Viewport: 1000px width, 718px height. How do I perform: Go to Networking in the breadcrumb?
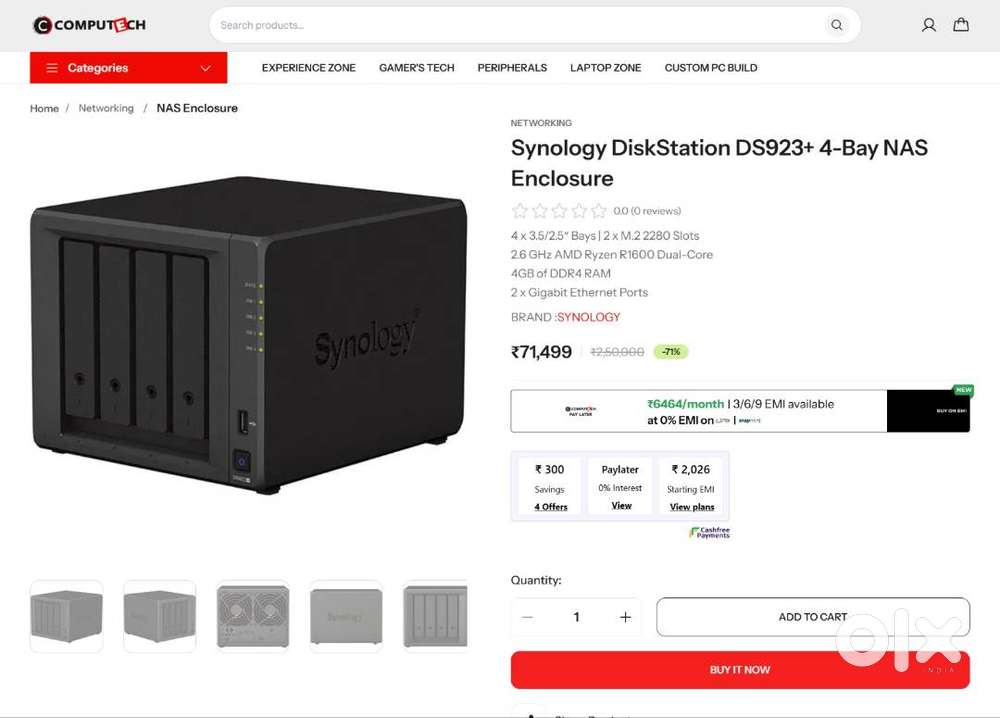pos(106,108)
